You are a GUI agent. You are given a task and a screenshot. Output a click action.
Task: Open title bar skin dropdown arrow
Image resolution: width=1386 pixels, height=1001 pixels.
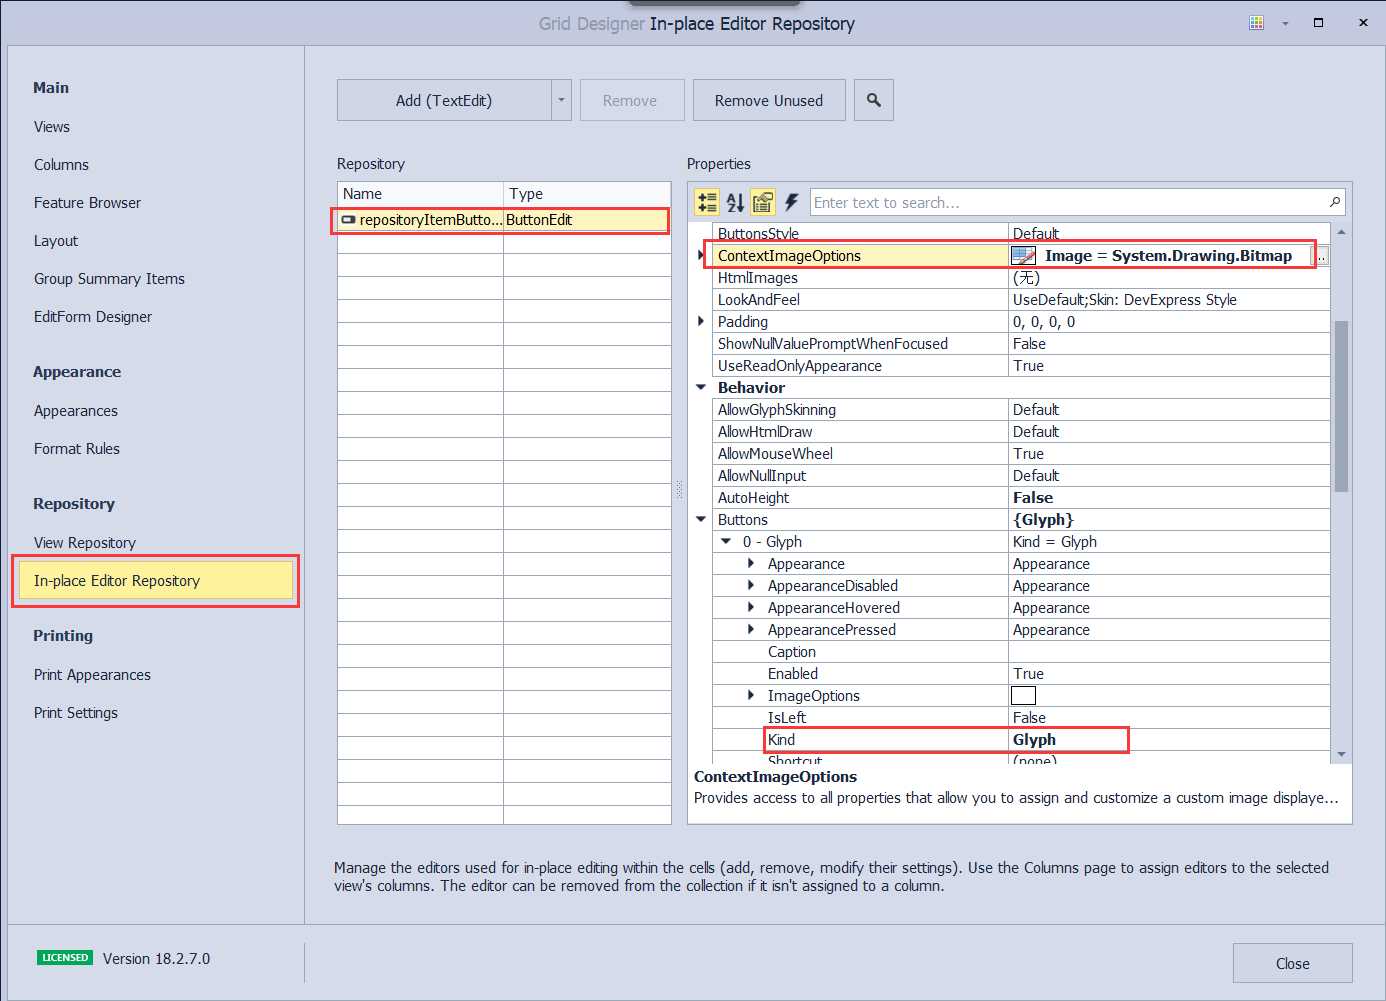(x=1285, y=23)
